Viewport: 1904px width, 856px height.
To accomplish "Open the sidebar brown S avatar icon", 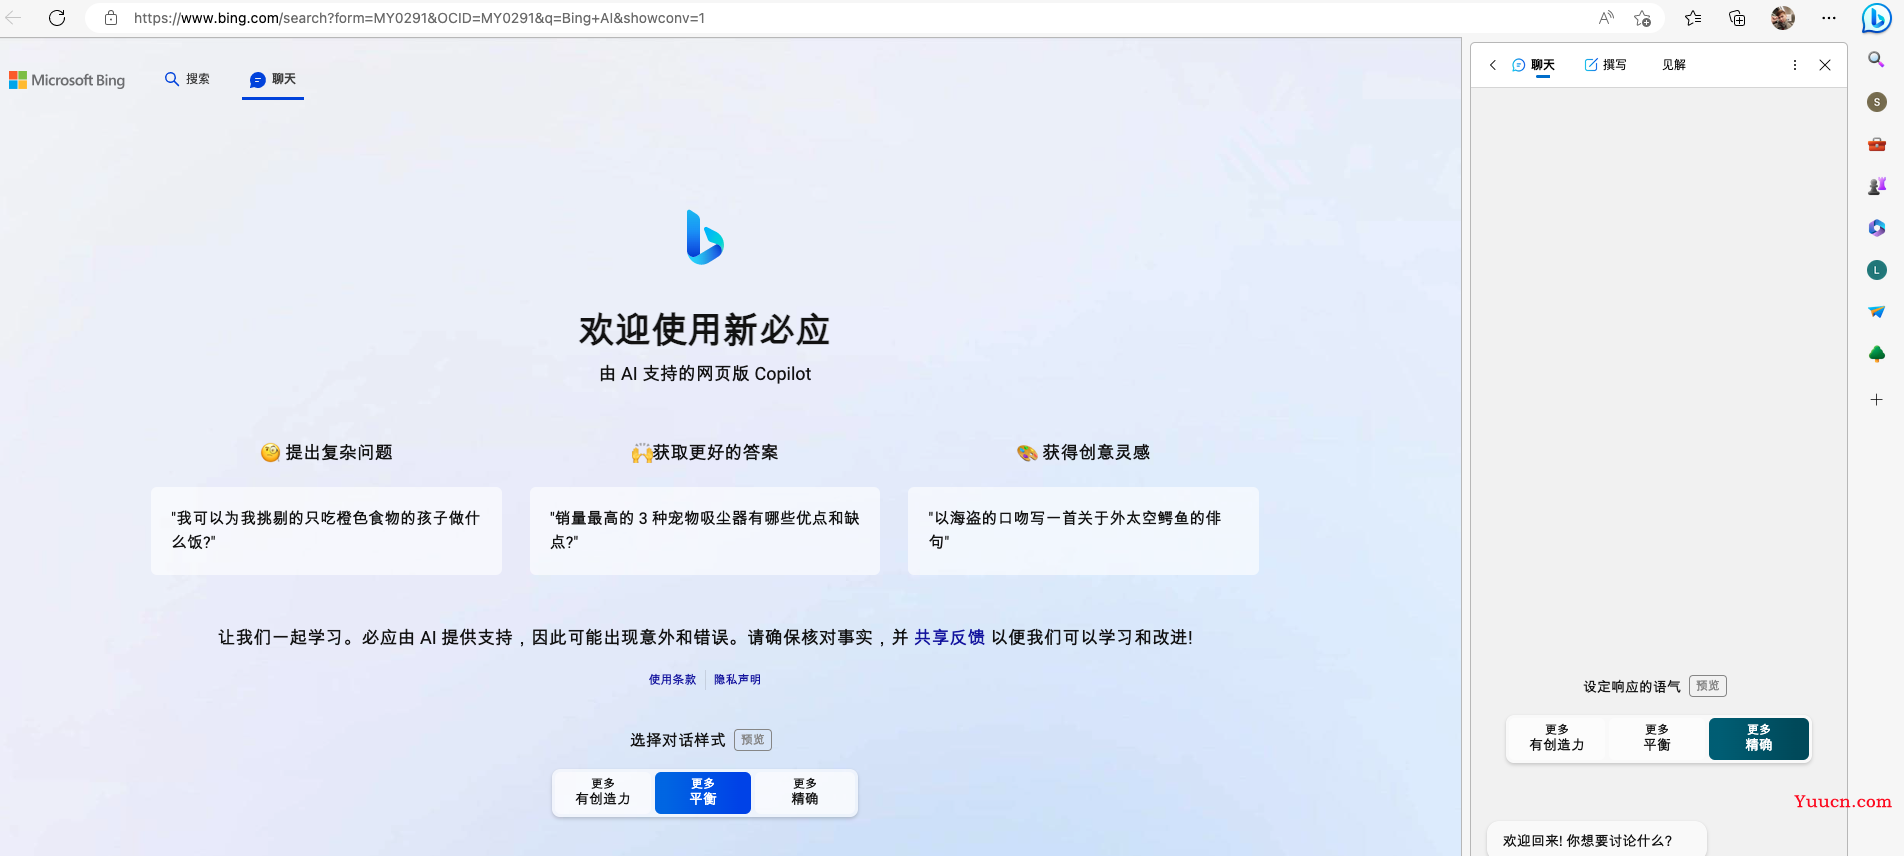I will (1877, 102).
